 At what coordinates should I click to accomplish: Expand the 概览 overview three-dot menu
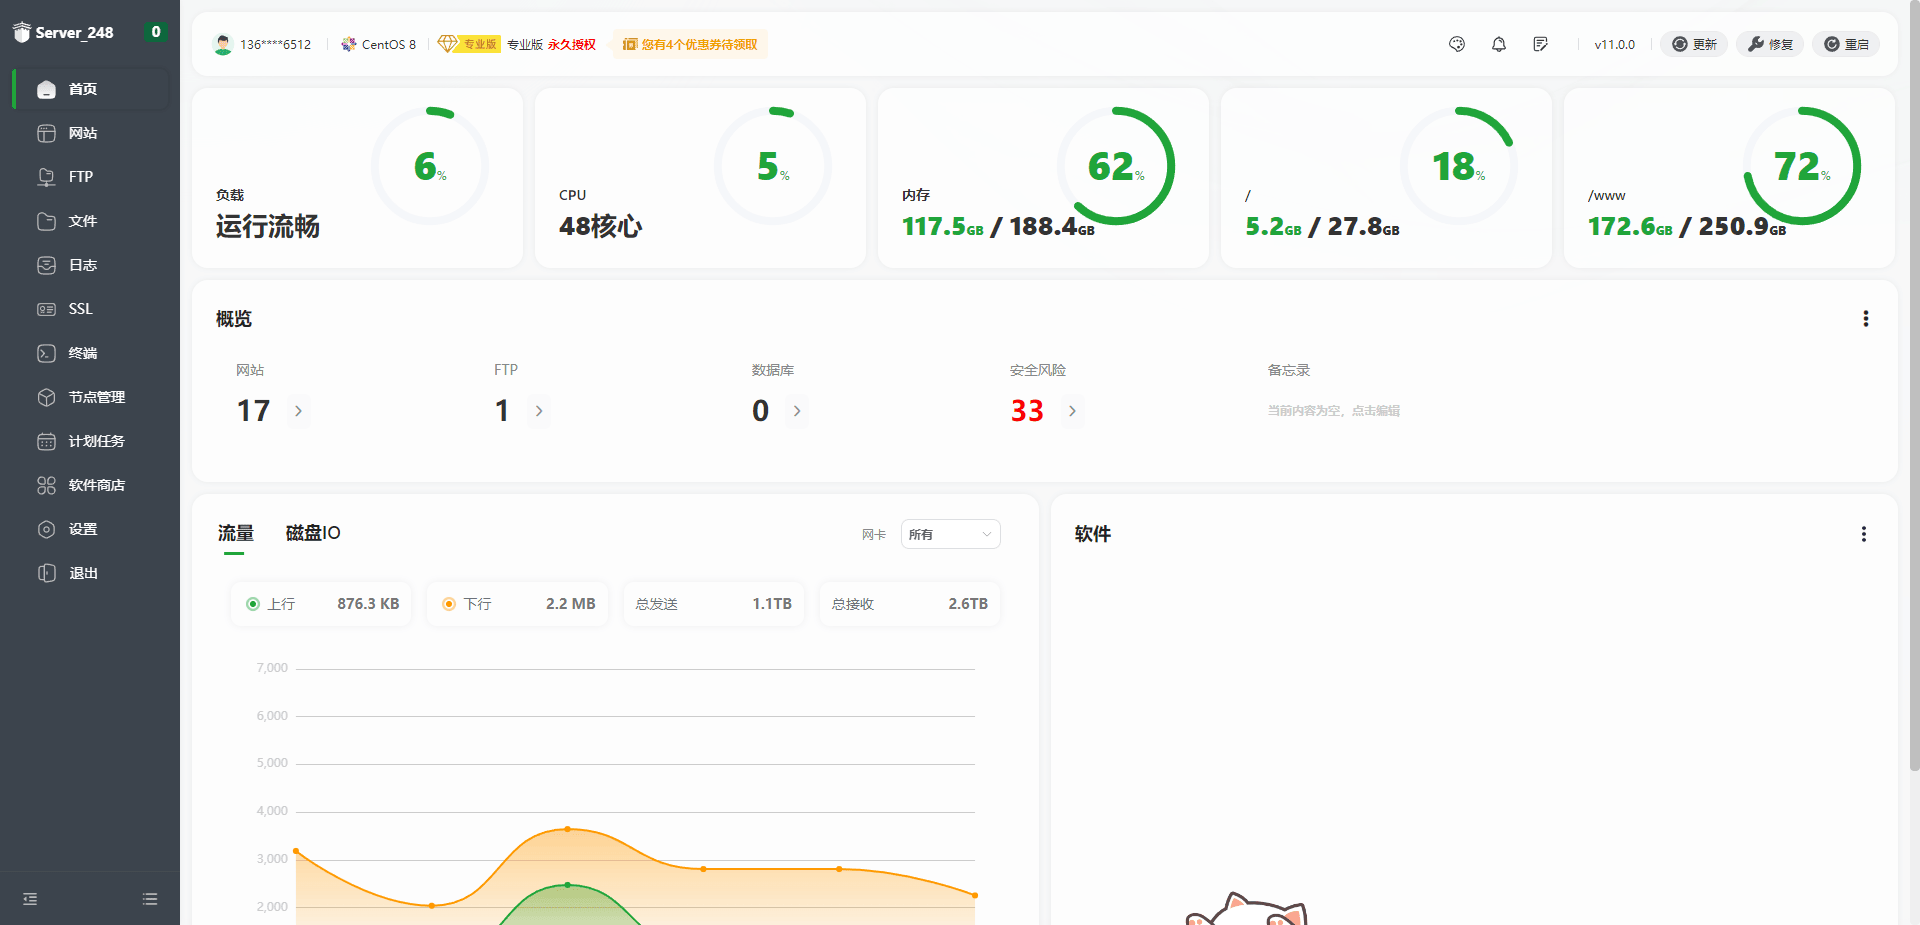tap(1865, 319)
